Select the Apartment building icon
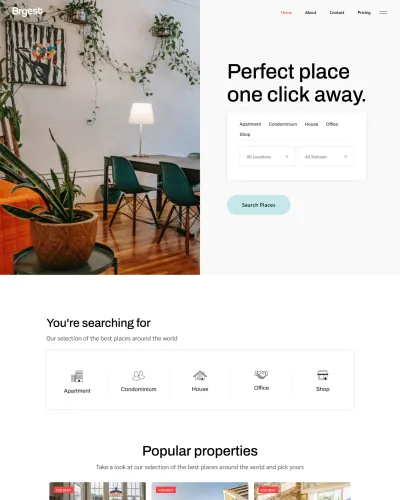The image size is (400, 500). (77, 376)
